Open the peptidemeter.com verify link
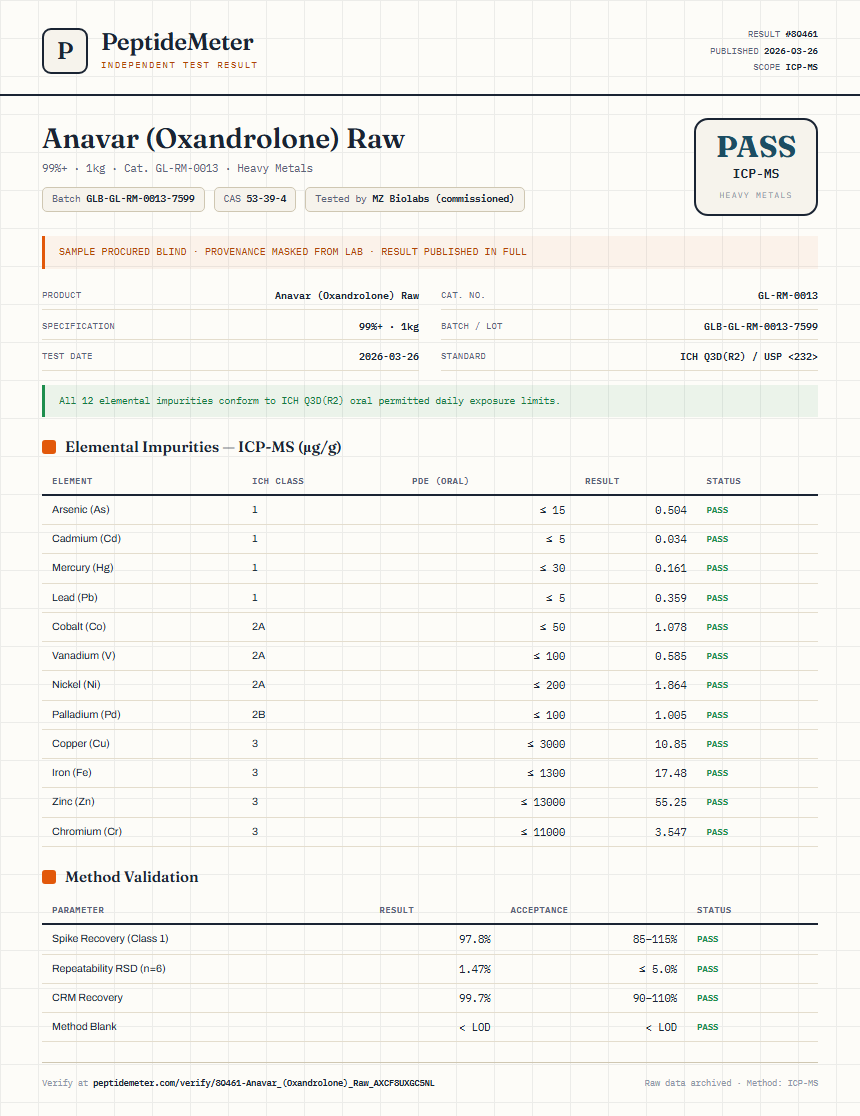The width and height of the screenshot is (860, 1116). 263,1083
